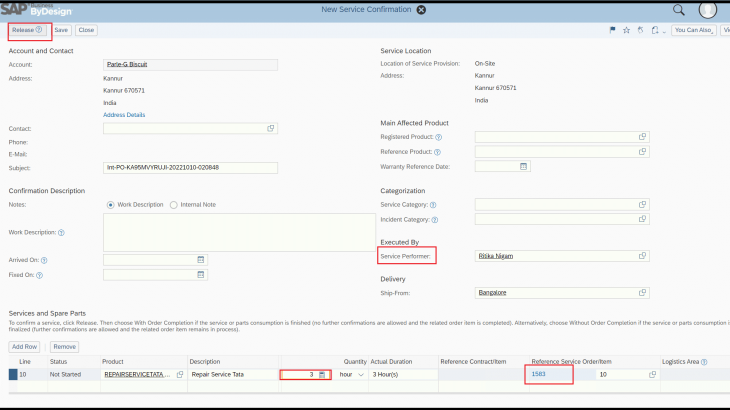Screen dimensions: 730x410
Task: Select line 10 row selector
Action: (x=13, y=374)
